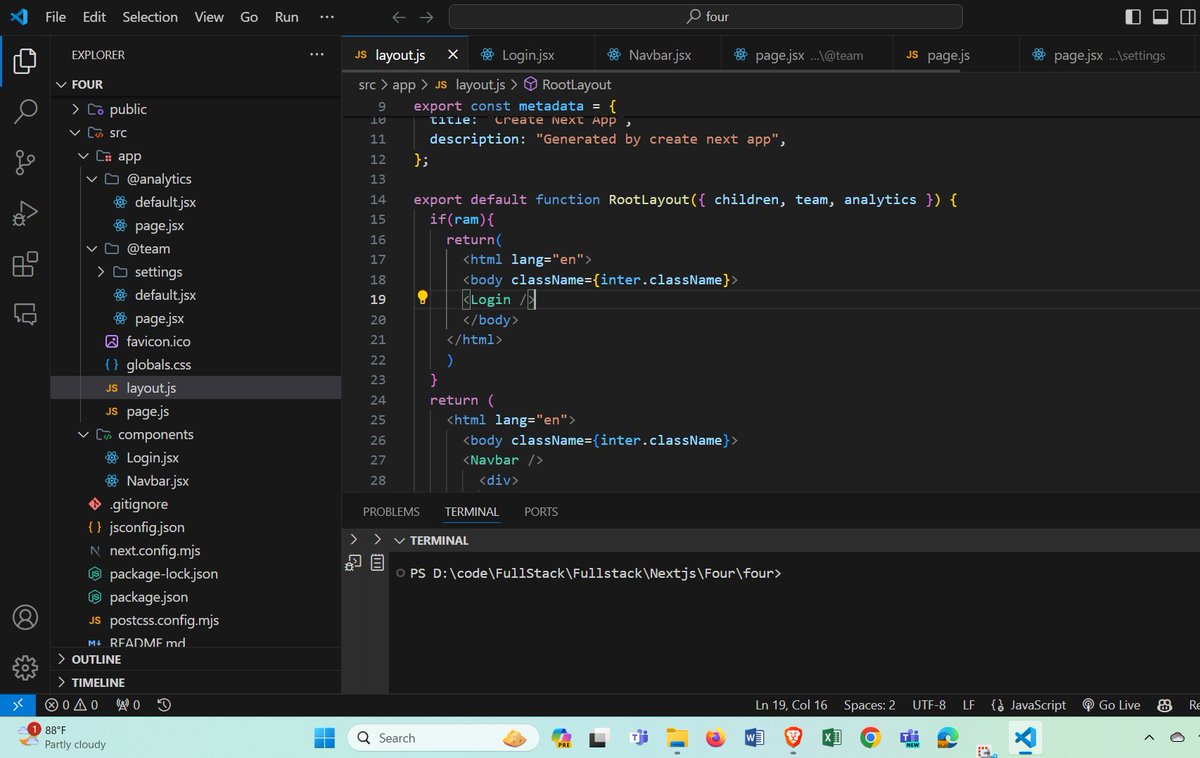Viewport: 1200px width, 758px height.
Task: Open the Run and Debug view
Action: tap(25, 213)
